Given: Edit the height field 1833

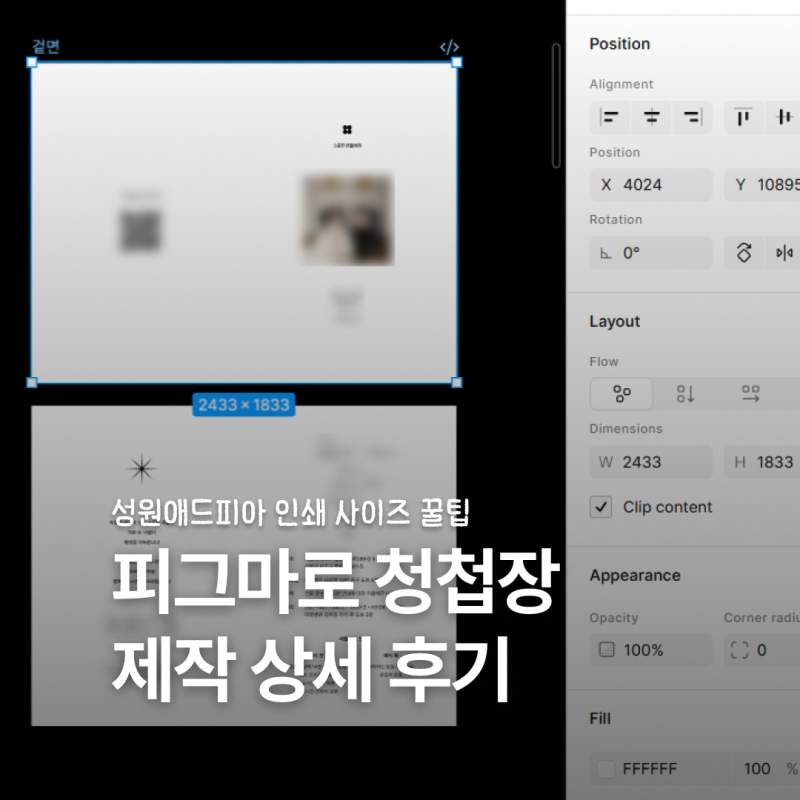Looking at the screenshot, I should click(x=762, y=462).
